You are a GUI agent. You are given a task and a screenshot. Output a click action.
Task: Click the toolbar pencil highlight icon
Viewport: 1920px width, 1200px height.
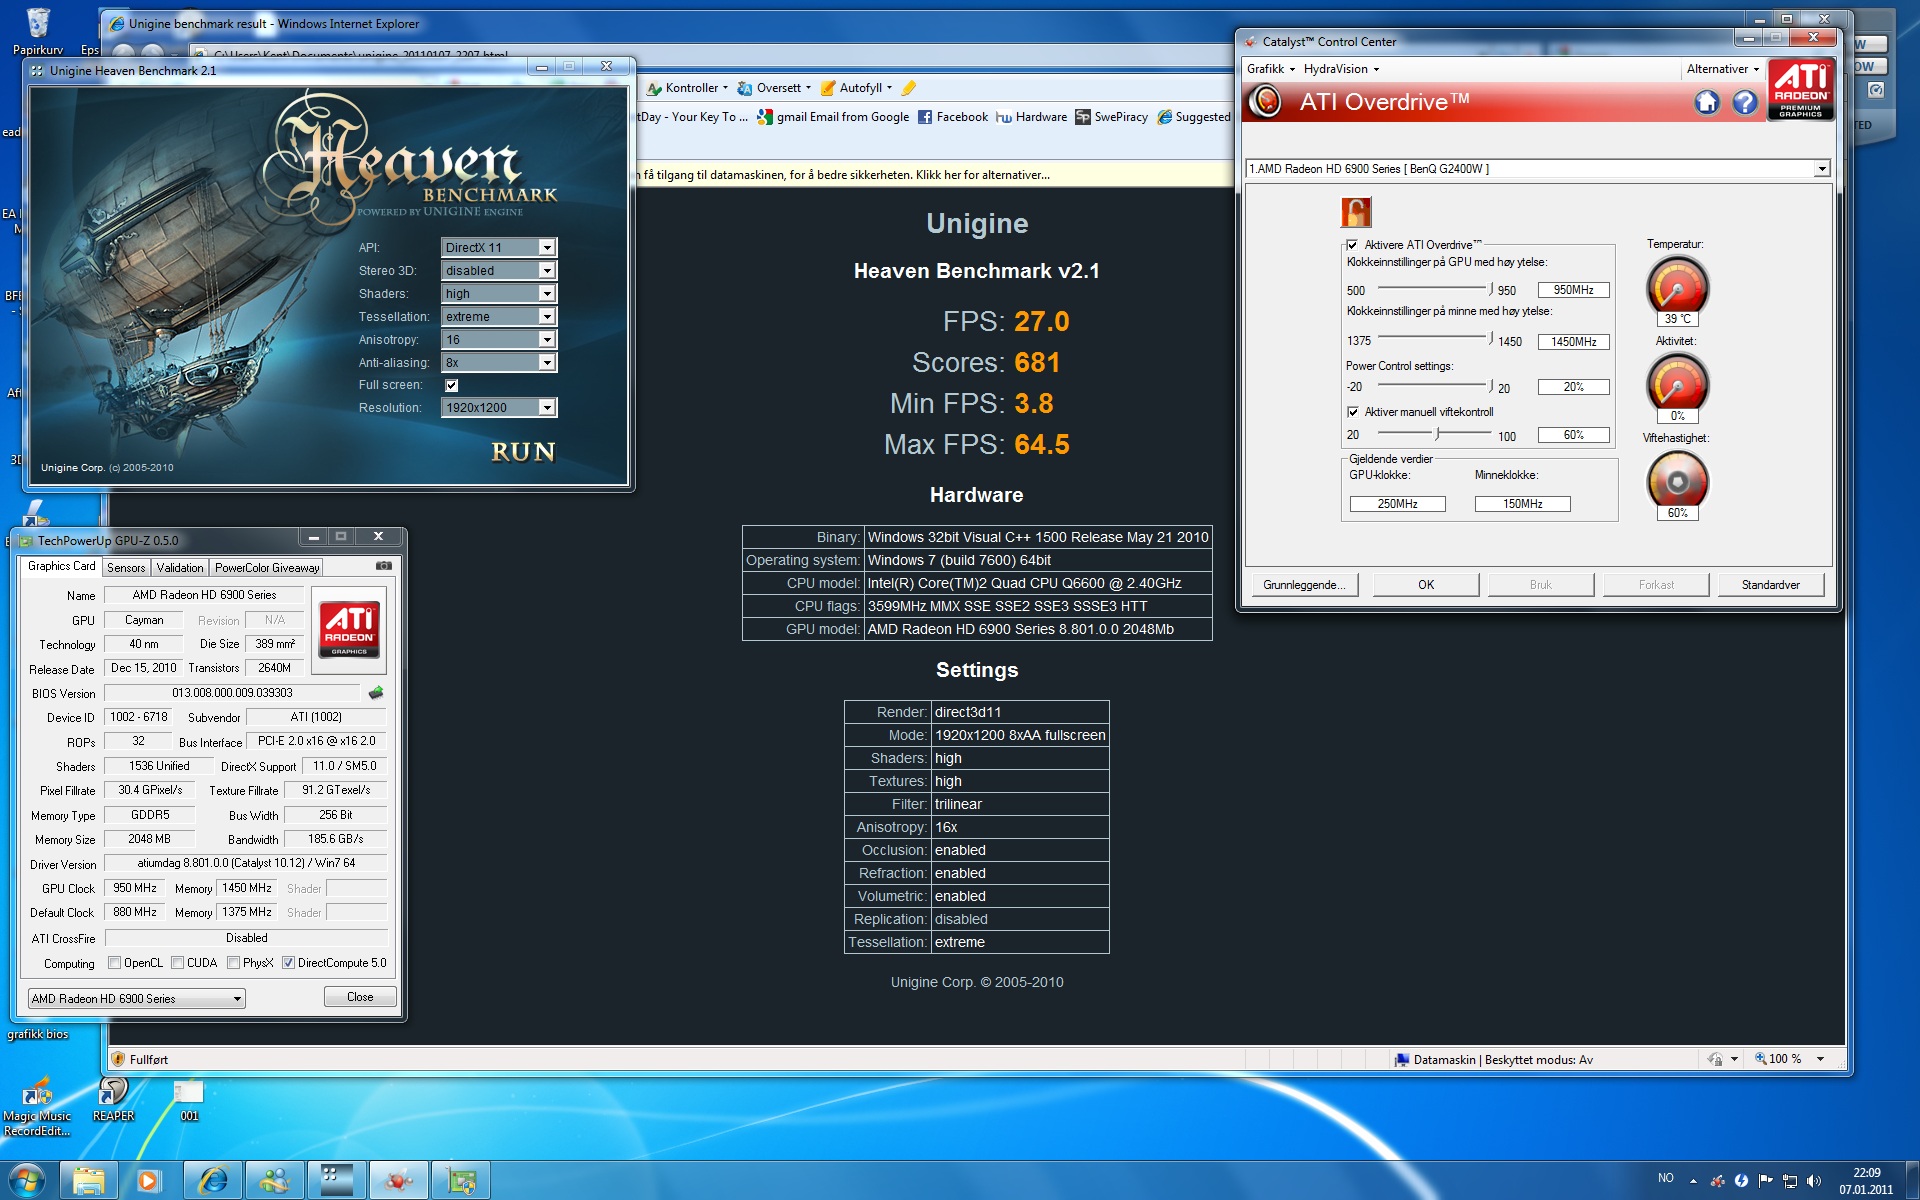908,88
